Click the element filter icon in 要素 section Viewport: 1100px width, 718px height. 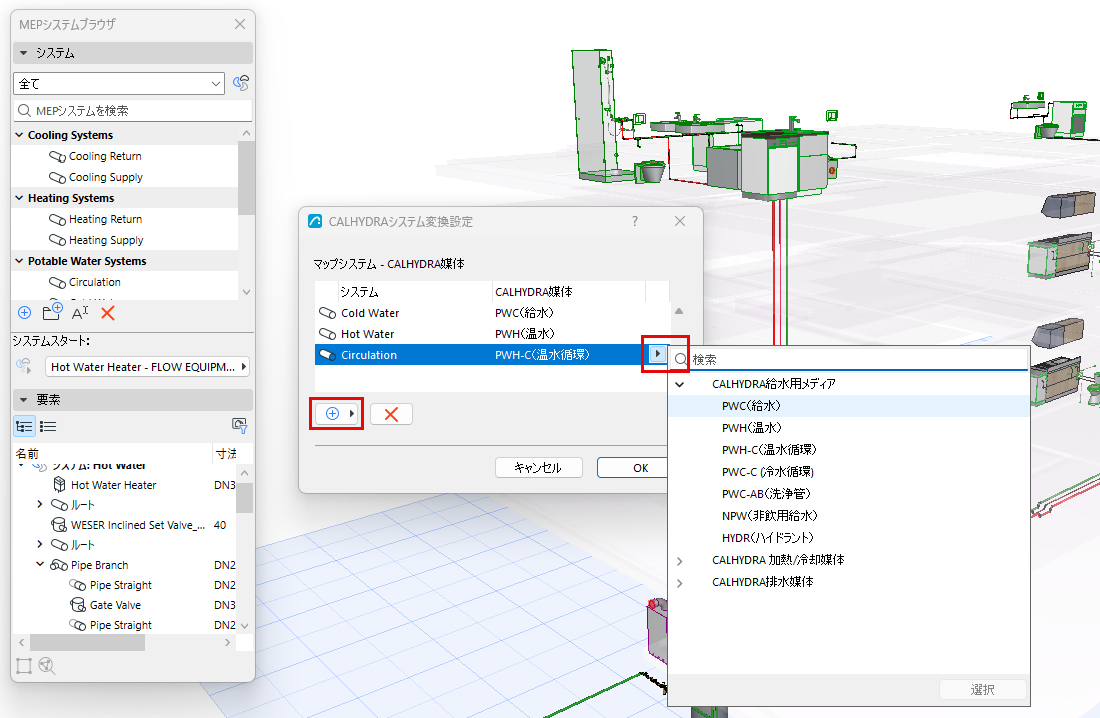pos(239,425)
